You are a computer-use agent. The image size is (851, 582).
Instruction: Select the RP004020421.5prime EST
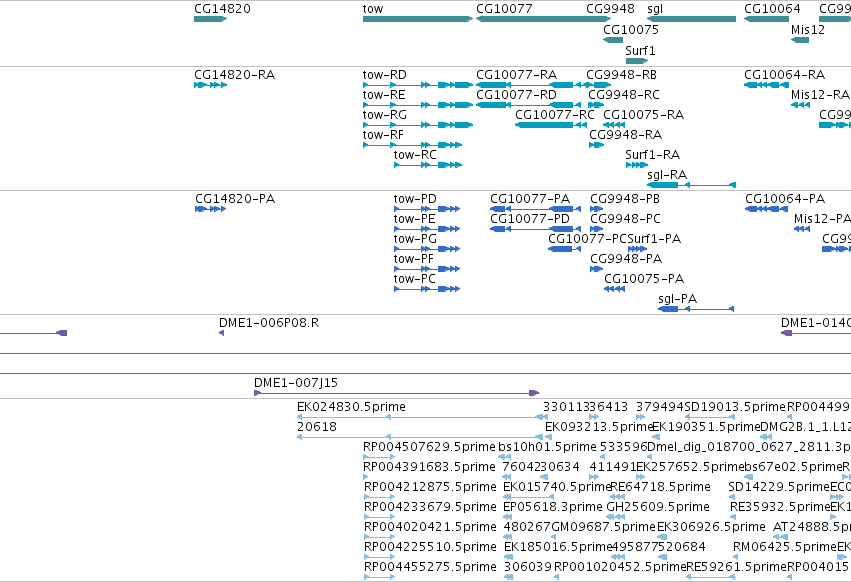click(x=379, y=537)
